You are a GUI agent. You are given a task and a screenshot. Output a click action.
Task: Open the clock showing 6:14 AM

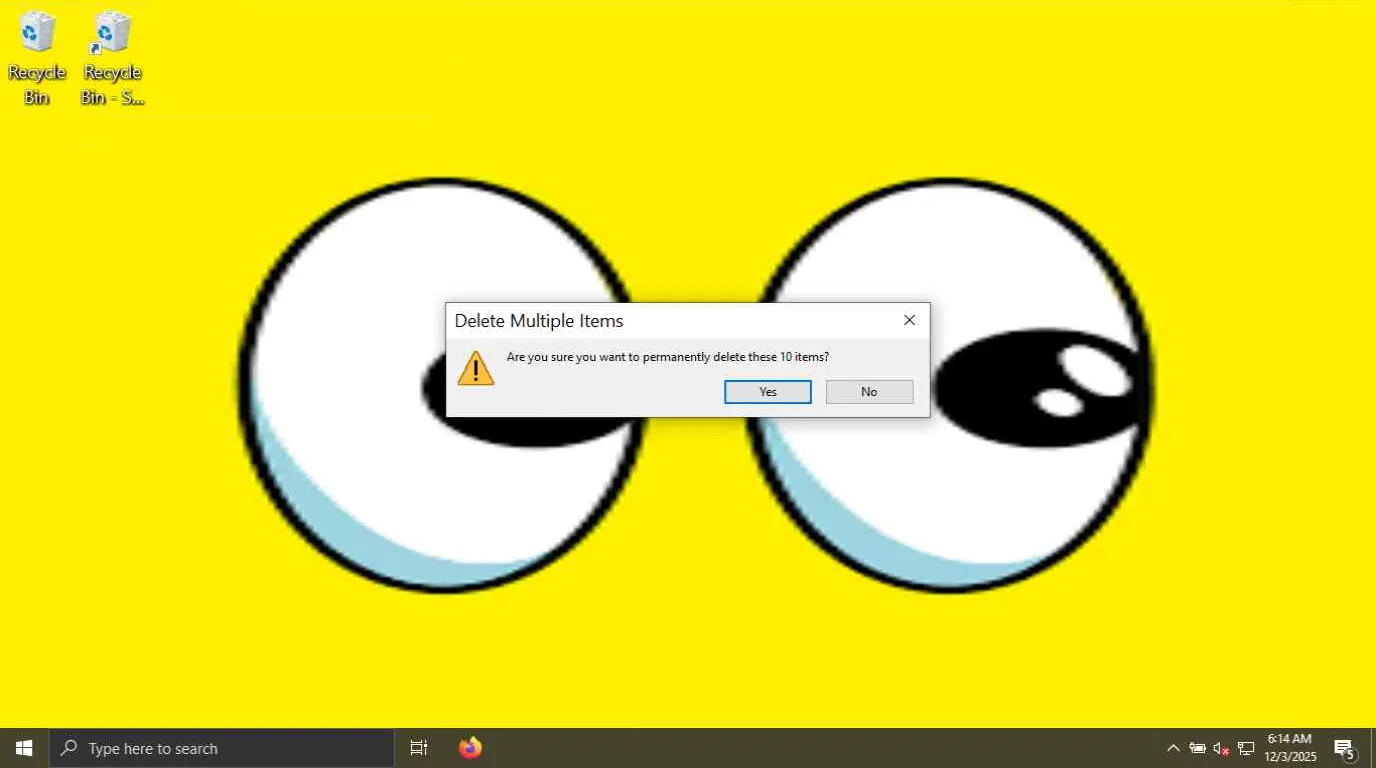pyautogui.click(x=1290, y=748)
